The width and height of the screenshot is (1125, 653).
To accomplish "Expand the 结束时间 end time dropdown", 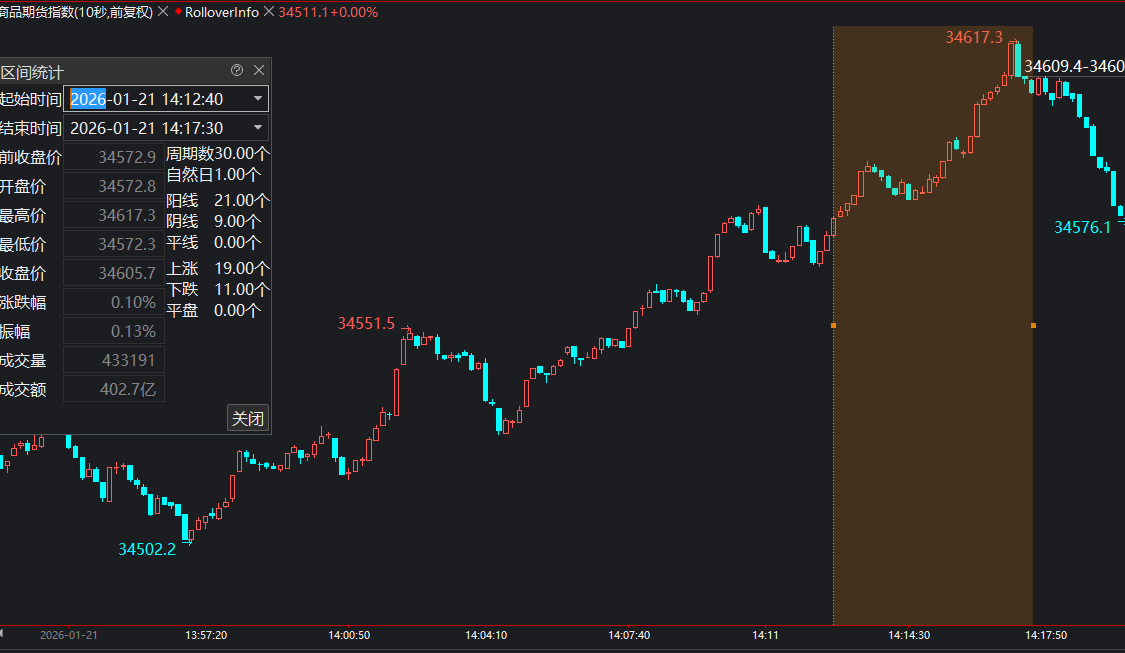I will pyautogui.click(x=258, y=128).
